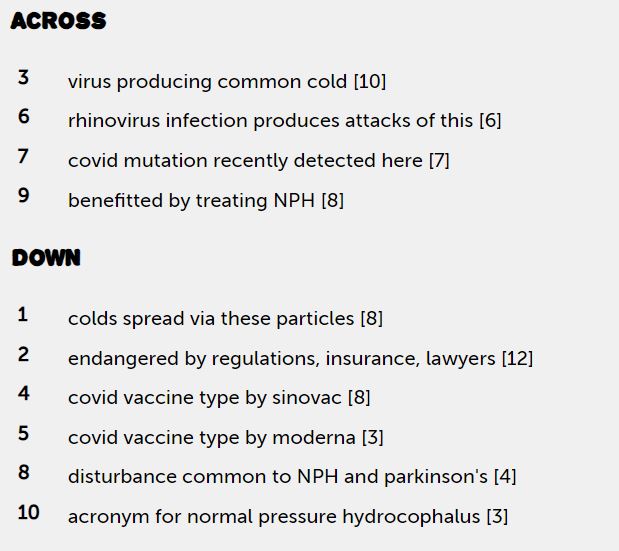Click clue number 1 in Down list
619x551 pixels.
click(22, 315)
